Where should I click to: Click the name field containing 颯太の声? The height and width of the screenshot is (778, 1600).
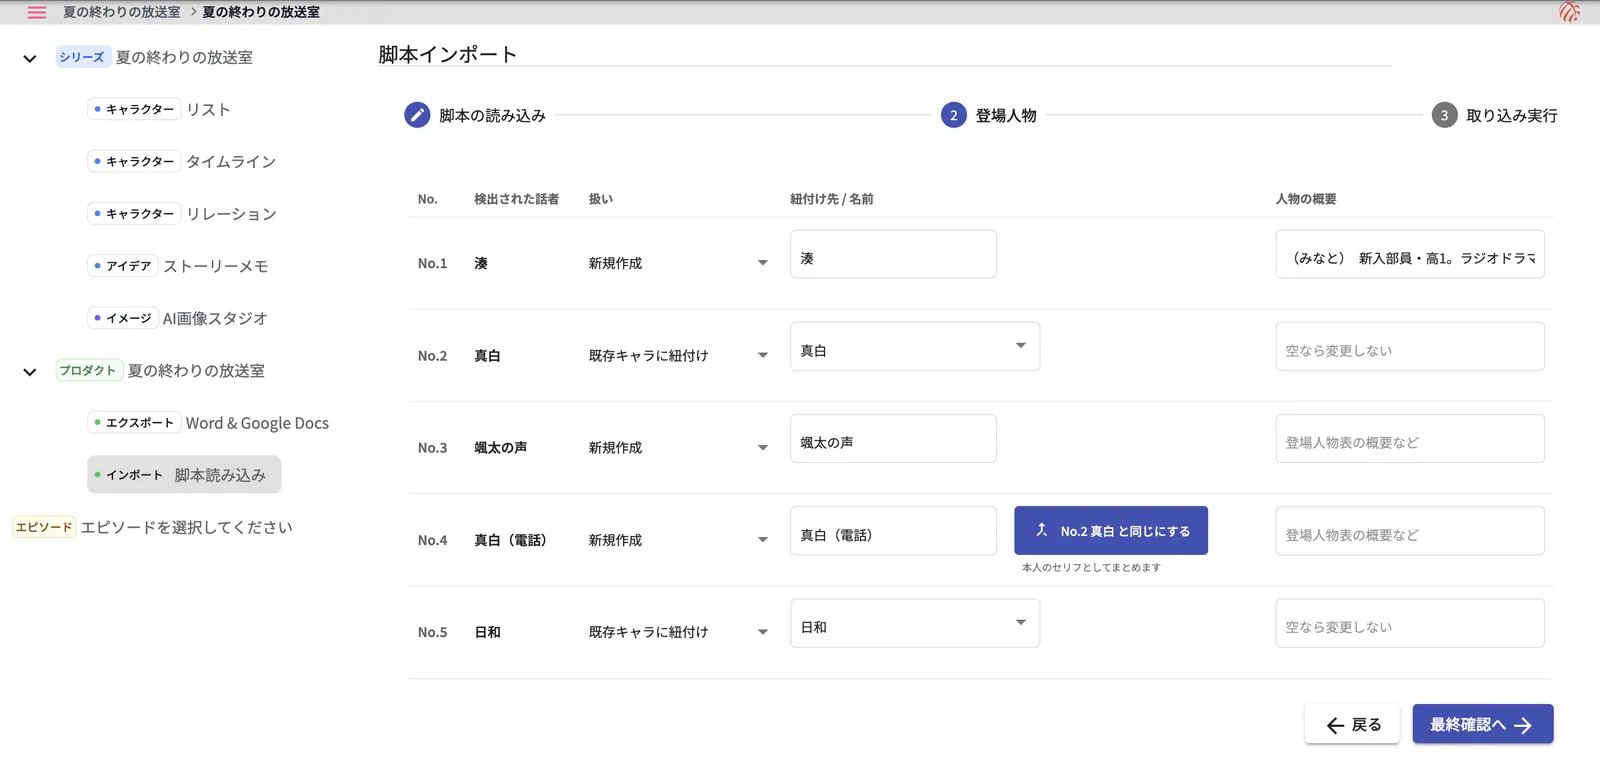click(x=893, y=438)
